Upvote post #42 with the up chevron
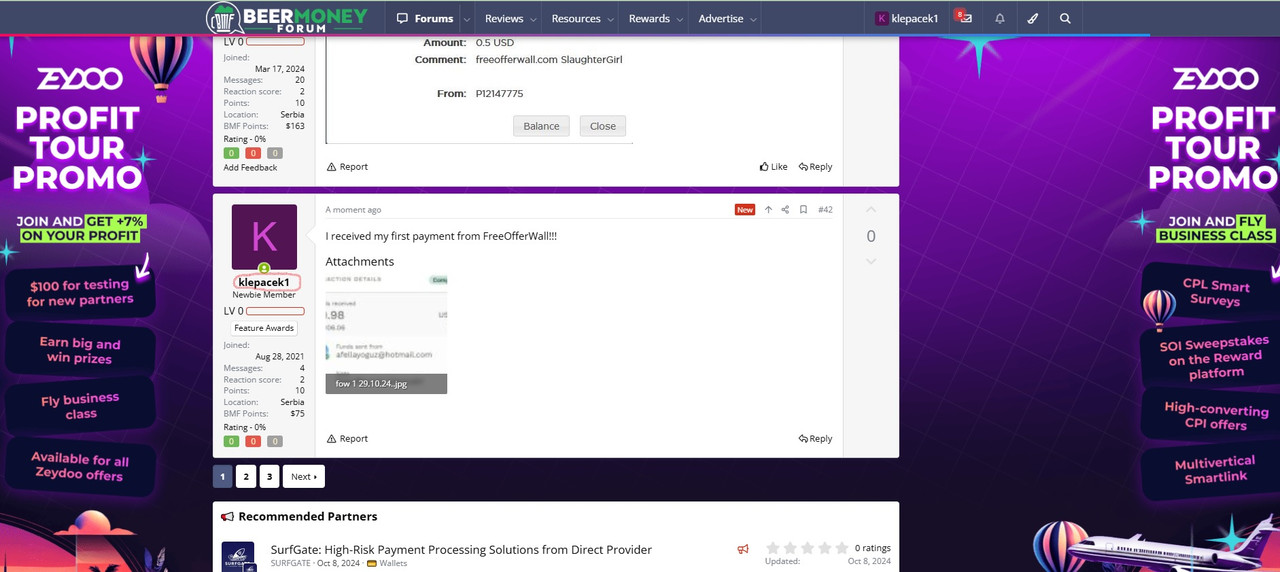Viewport: 1280px width, 572px height. click(x=870, y=210)
